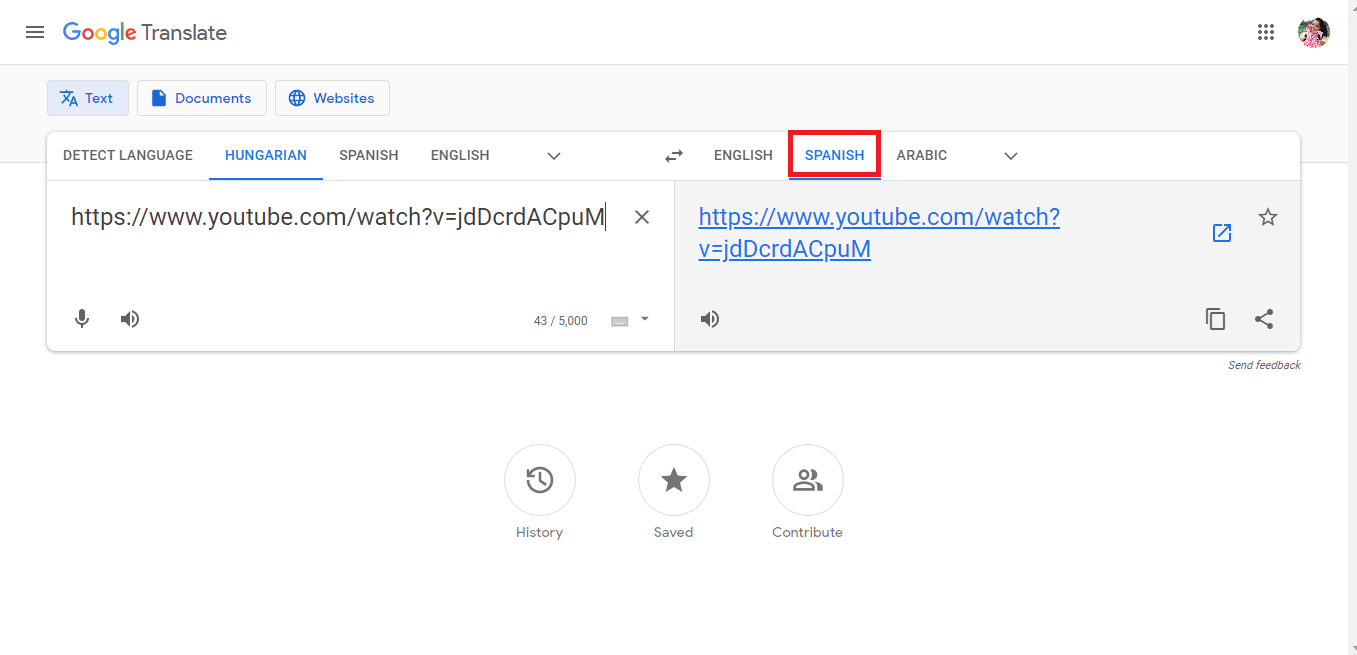Select Hungarian as source language
The height and width of the screenshot is (655, 1357).
coord(266,156)
